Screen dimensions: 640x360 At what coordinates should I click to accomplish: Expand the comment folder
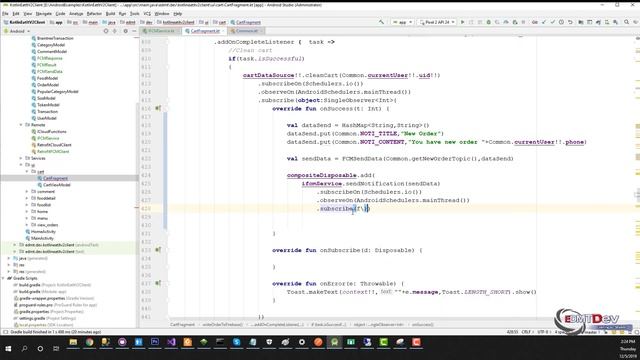(x=27, y=191)
